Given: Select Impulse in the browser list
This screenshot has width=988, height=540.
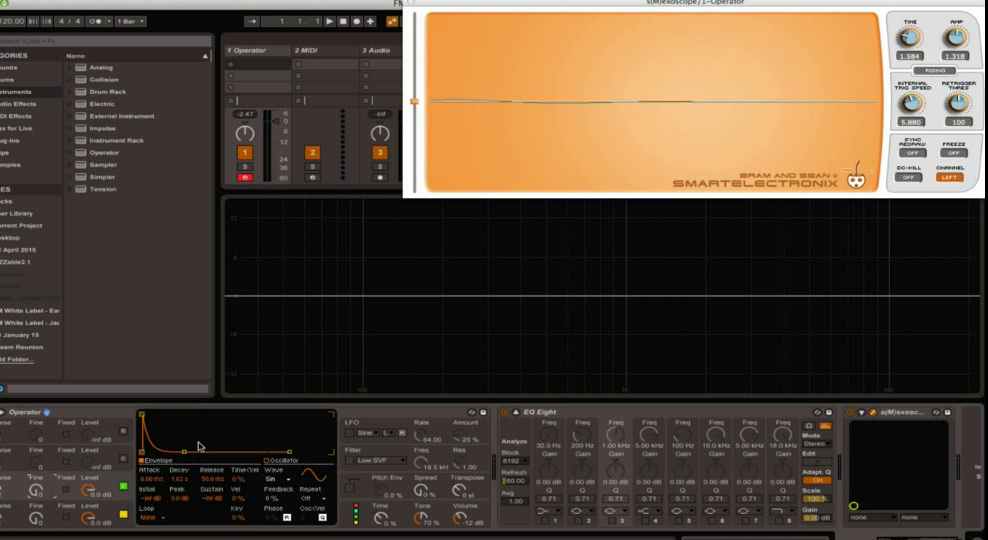Looking at the screenshot, I should pyautogui.click(x=102, y=128).
